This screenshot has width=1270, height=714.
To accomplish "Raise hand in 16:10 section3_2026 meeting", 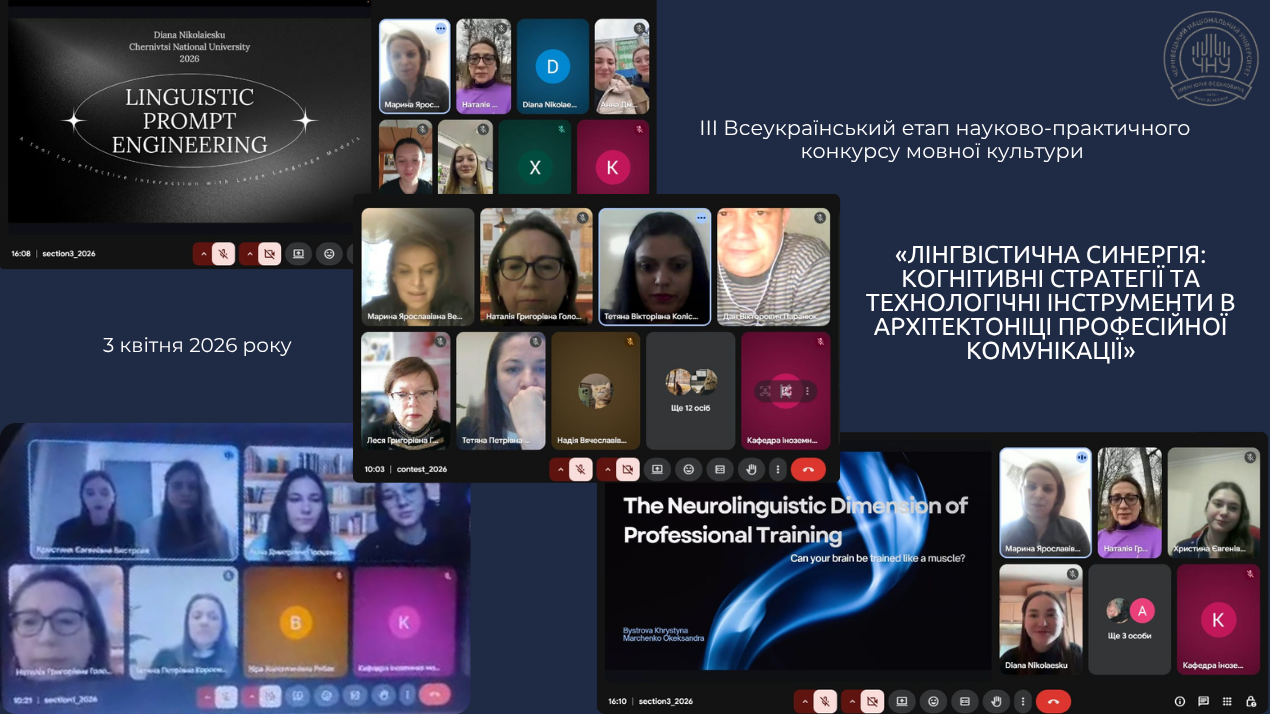I will (995, 701).
